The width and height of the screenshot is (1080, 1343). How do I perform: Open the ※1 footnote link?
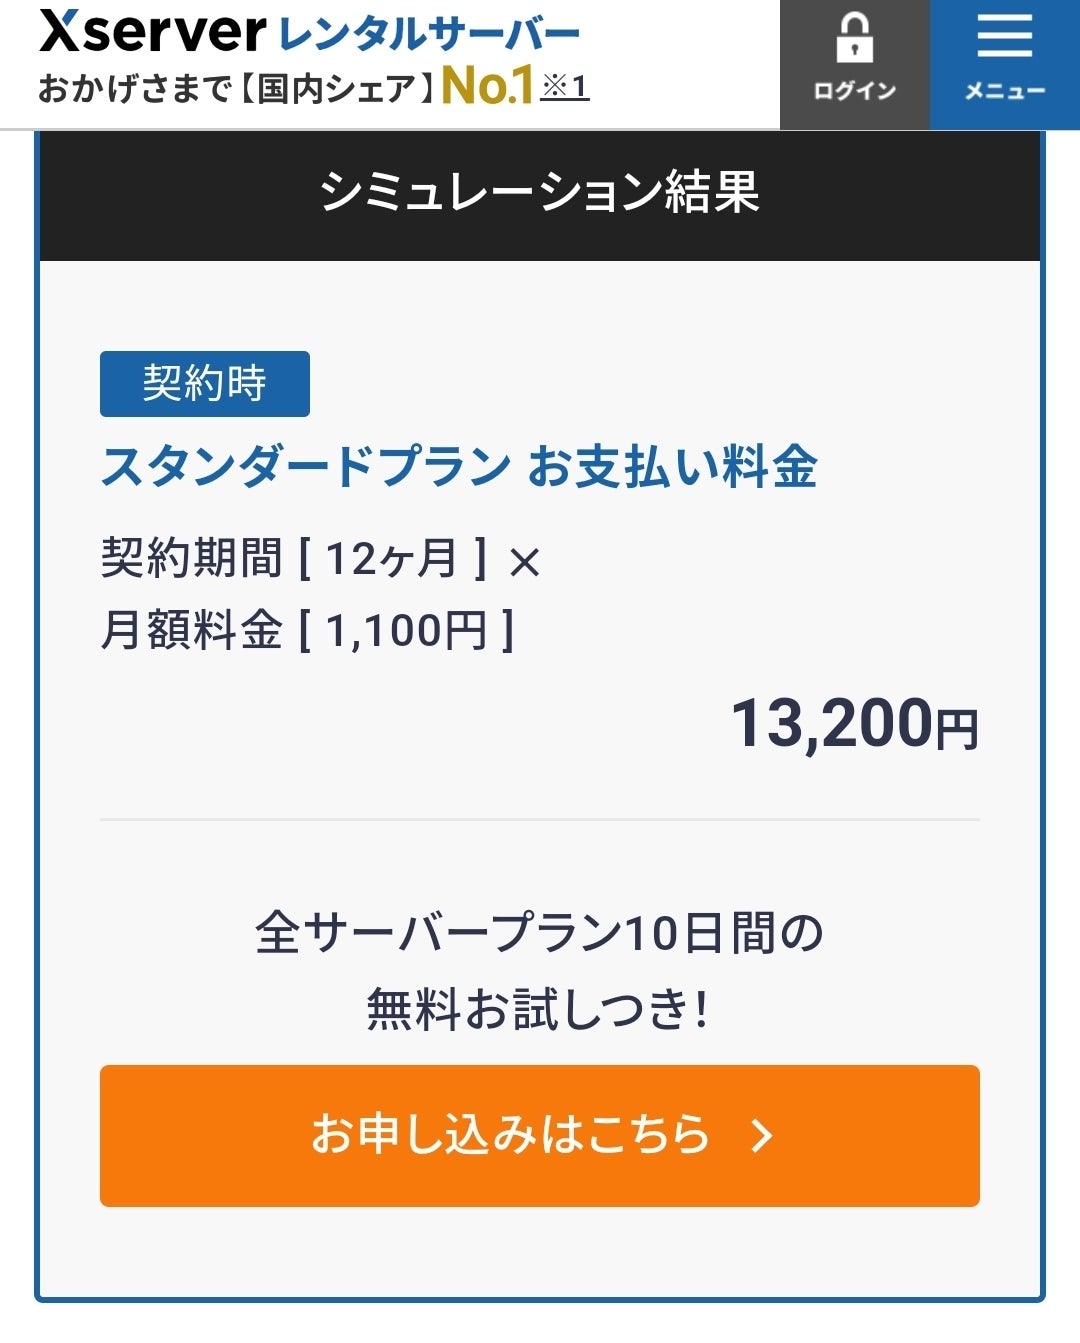565,87
